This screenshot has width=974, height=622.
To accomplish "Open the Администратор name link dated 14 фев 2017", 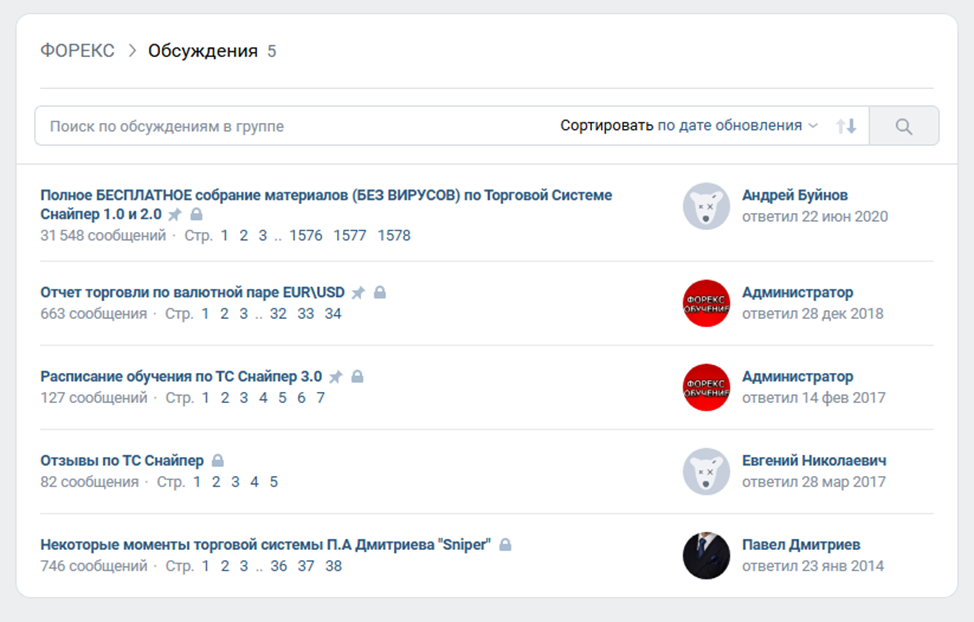I will click(798, 377).
